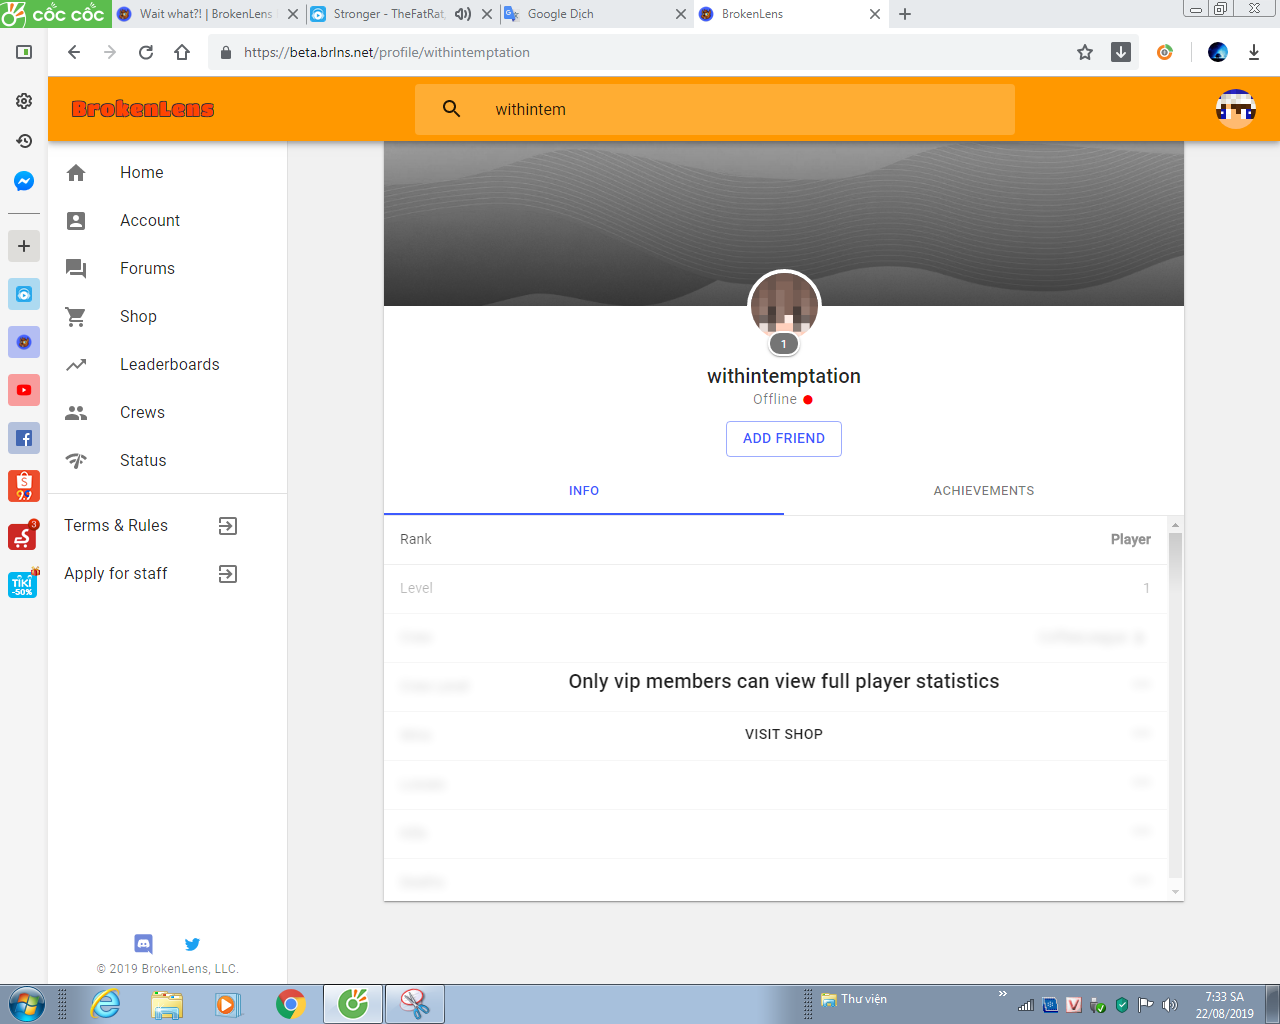Open Apply for staff external link icon

coord(228,574)
